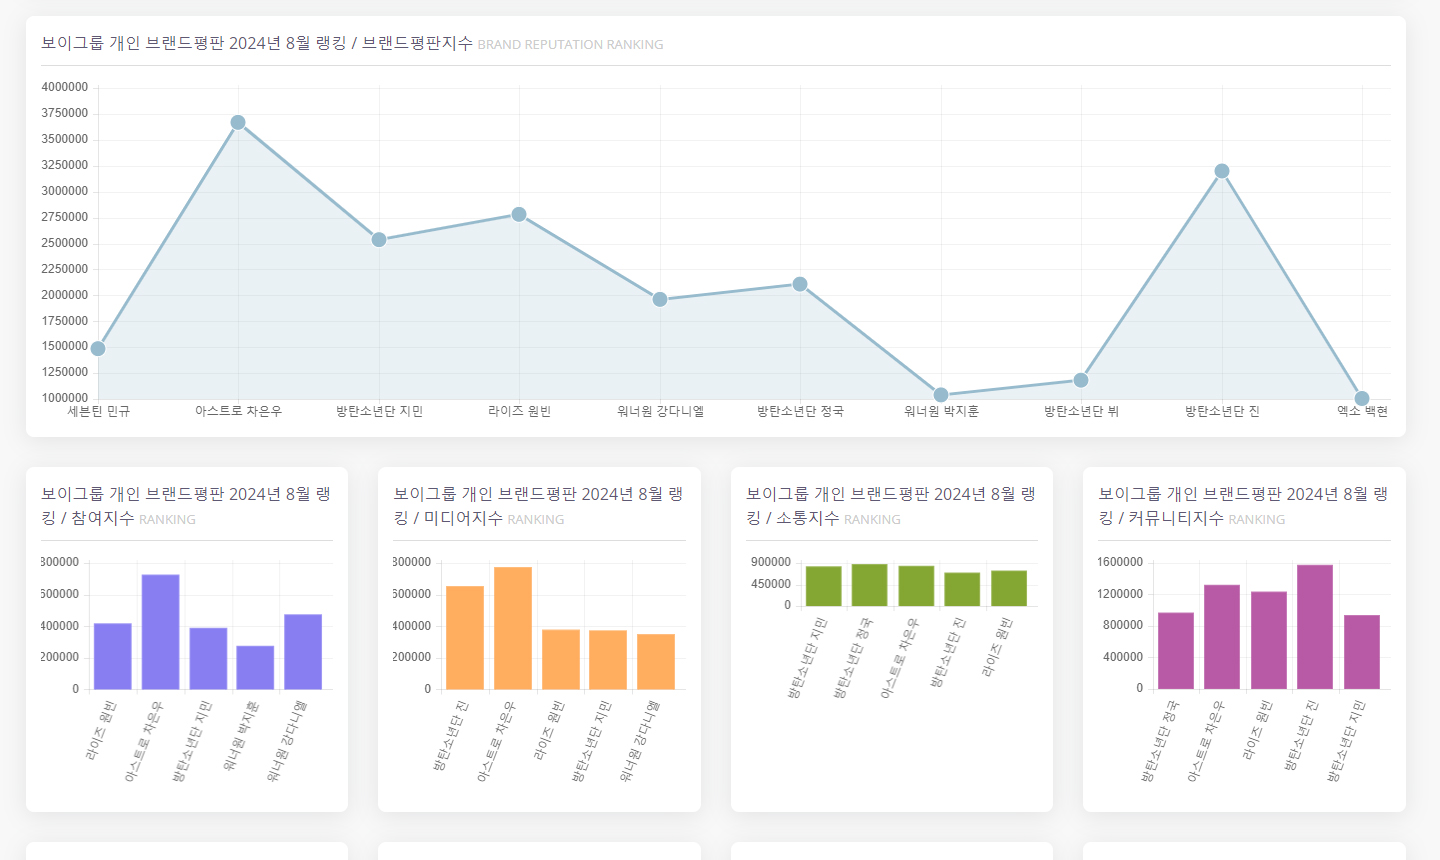Click the 방탄소년단 진 point on the line chart
The height and width of the screenshot is (860, 1440).
tap(1222, 172)
